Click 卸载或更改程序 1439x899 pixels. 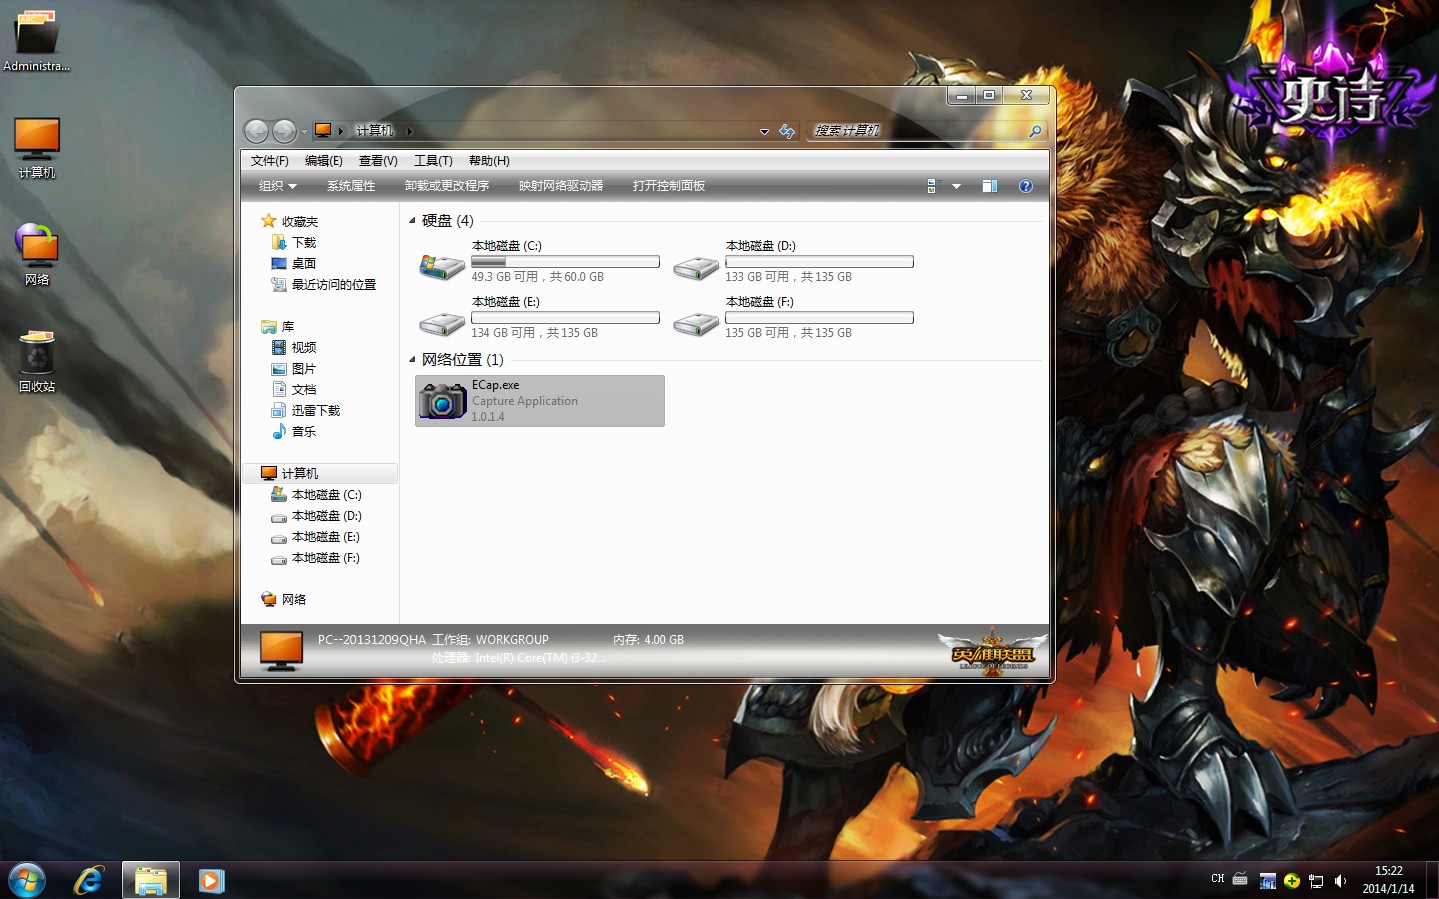pyautogui.click(x=447, y=186)
